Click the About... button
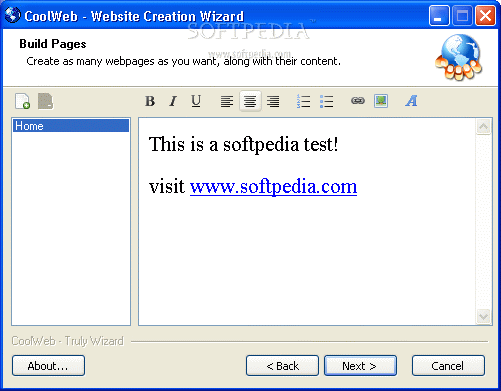The width and height of the screenshot is (501, 391). 48,366
